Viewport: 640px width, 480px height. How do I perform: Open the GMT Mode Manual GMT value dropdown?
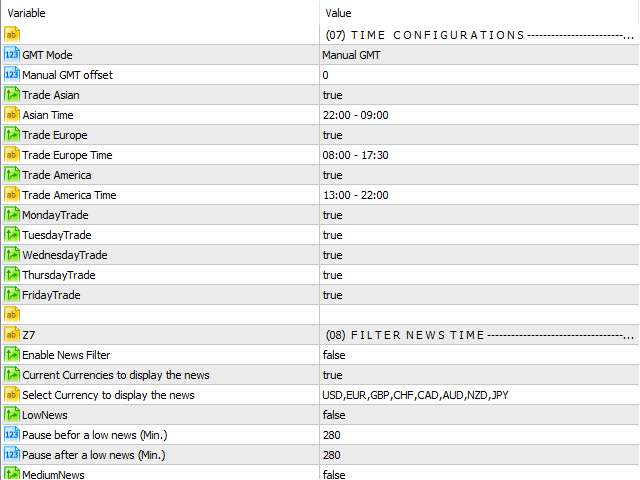click(x=479, y=55)
